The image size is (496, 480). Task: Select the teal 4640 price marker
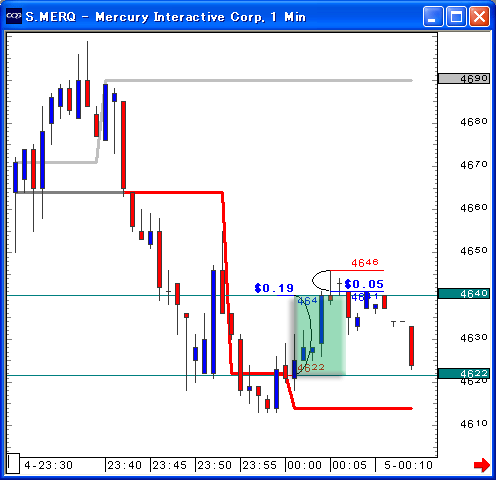click(464, 294)
